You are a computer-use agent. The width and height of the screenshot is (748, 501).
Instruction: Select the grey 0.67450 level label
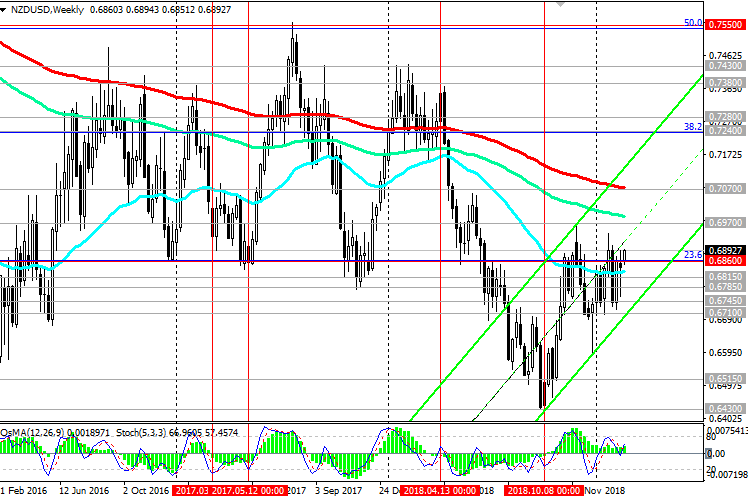725,301
